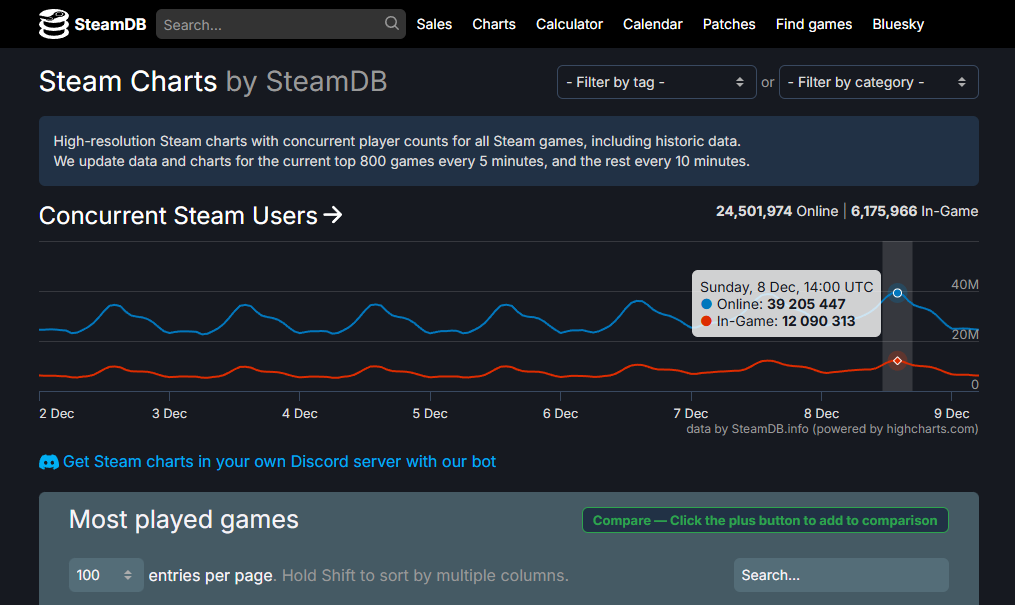Open the entries per page selector
The width and height of the screenshot is (1015, 605).
point(106,575)
